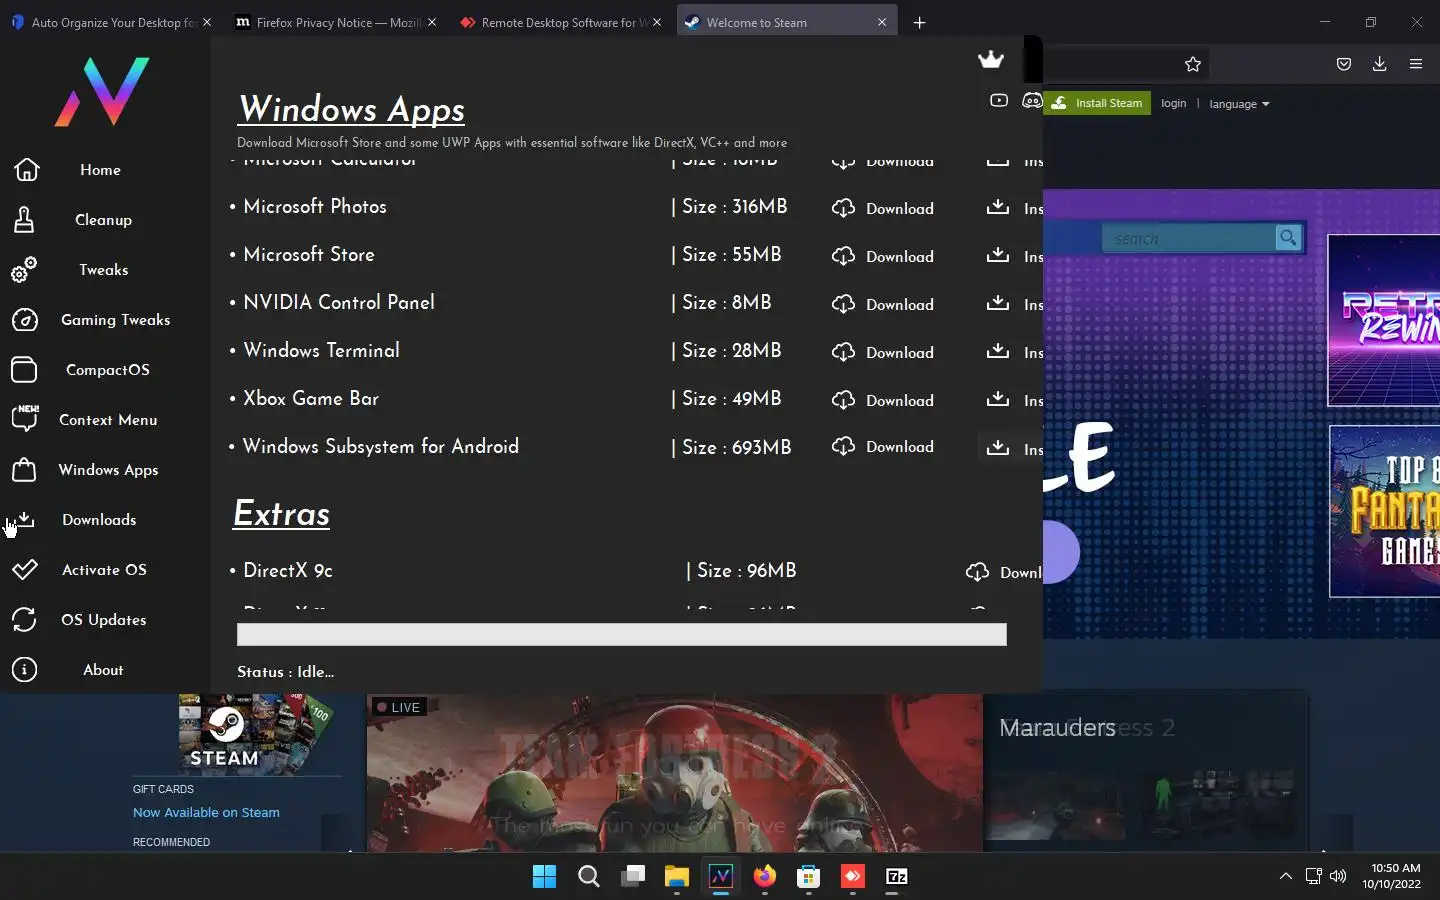The height and width of the screenshot is (900, 1440).
Task: Open Firefox Pocket save icon
Action: pos(1344,64)
